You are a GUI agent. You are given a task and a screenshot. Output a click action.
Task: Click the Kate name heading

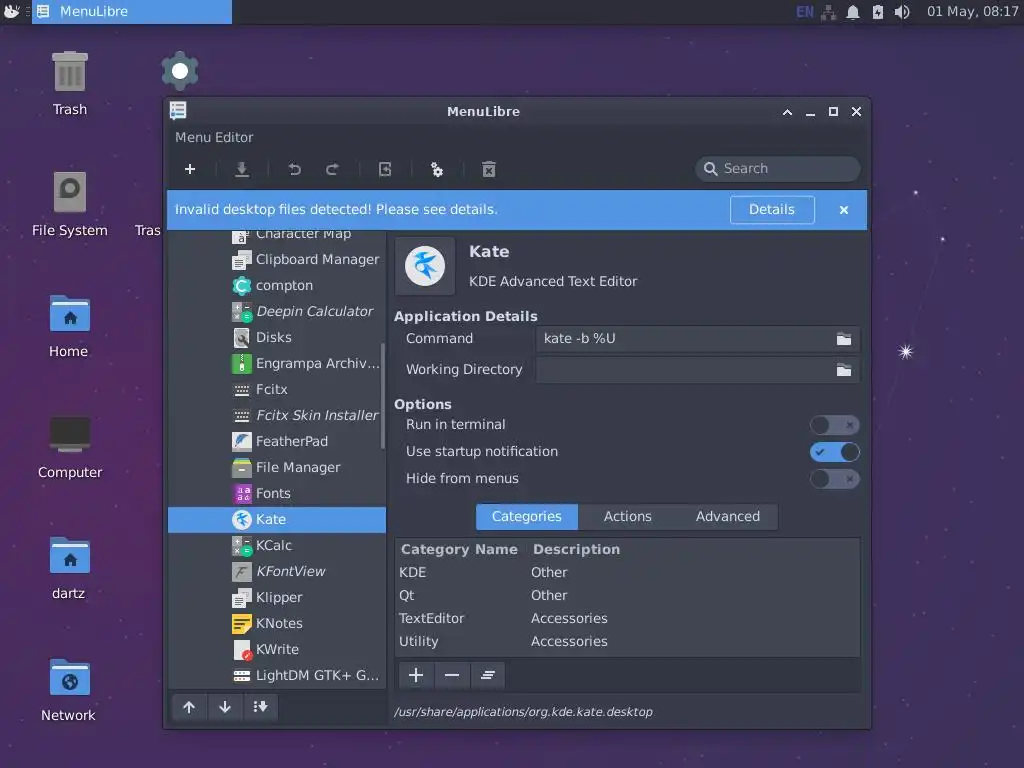pyautogui.click(x=489, y=252)
